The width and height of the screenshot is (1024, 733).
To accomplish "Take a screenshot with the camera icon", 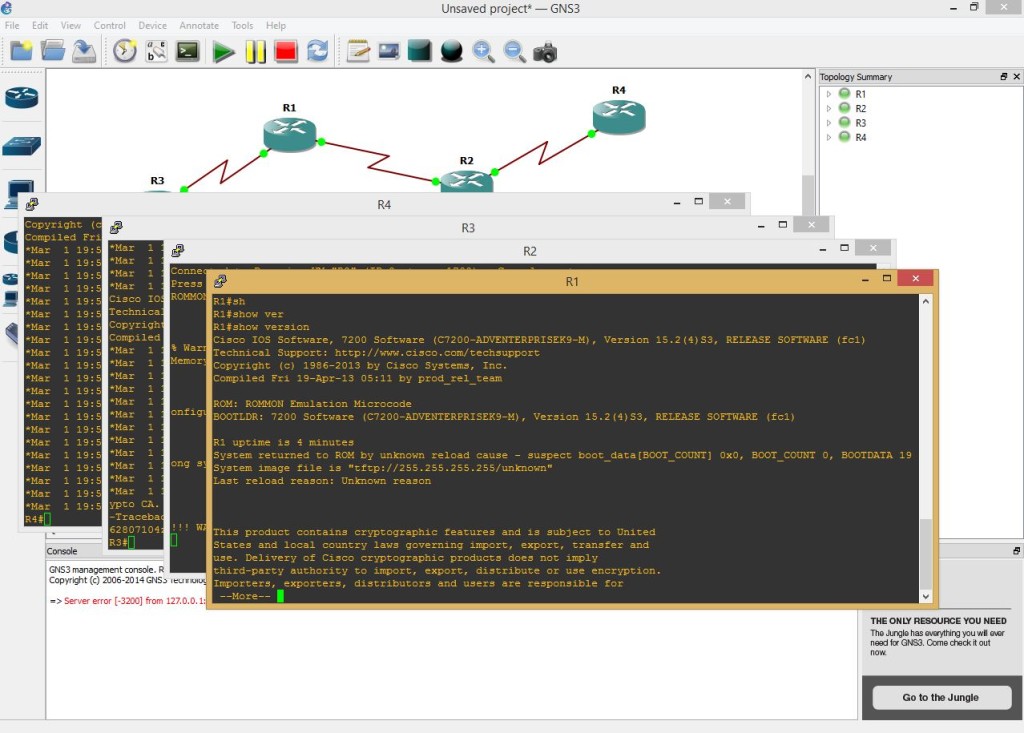I will pos(545,51).
